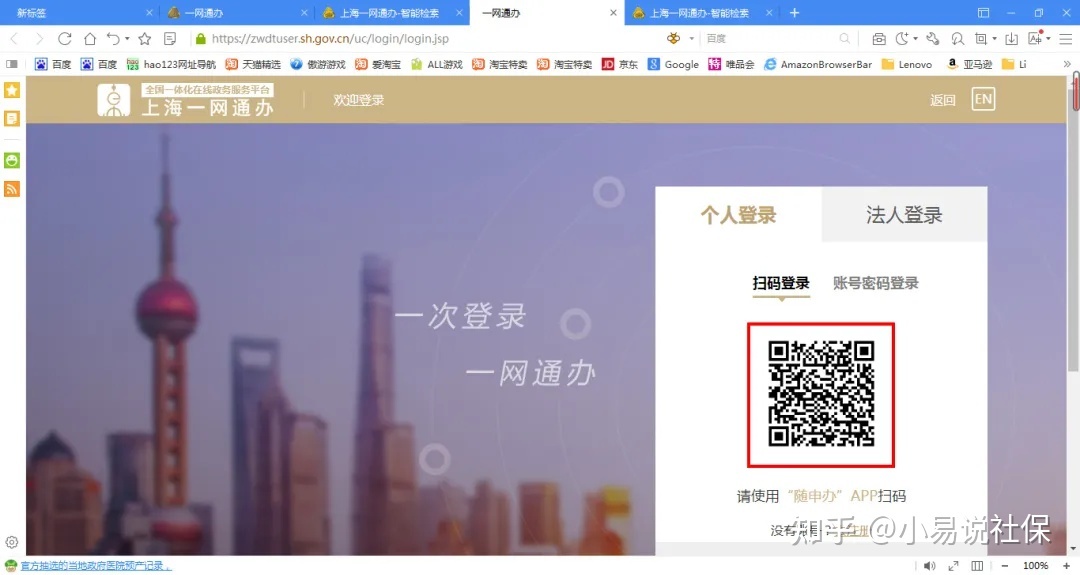Open the browser main menu icon
The width and height of the screenshot is (1080, 575).
tap(1066, 39)
